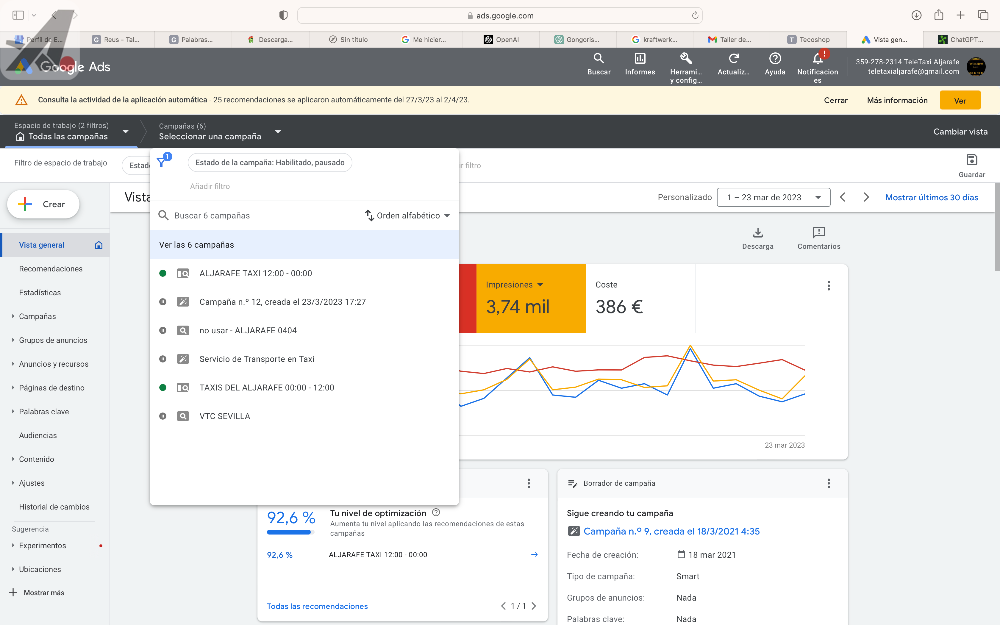This screenshot has width=1000, height=625.
Task: Open the Comentarios feedback icon
Action: point(818,232)
